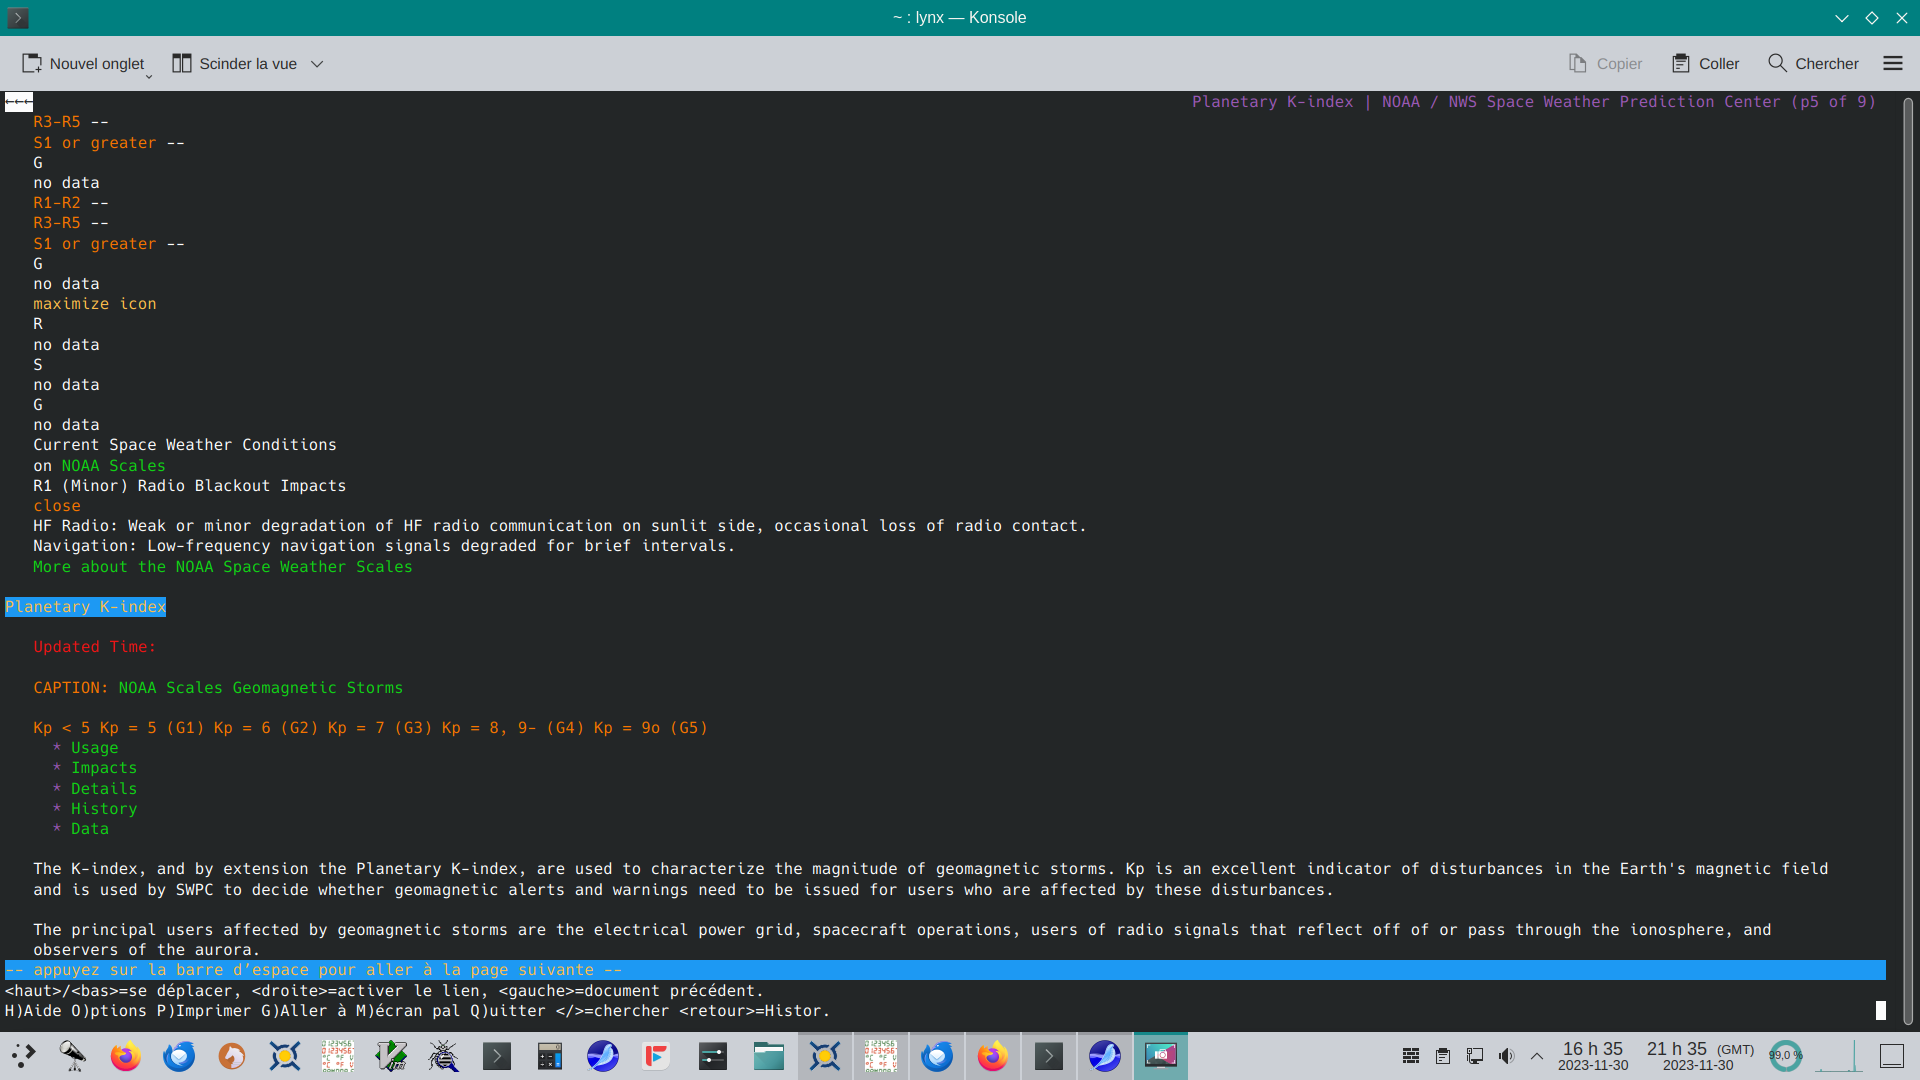
Task: Open the clipboard tray icon
Action: click(x=1442, y=1056)
